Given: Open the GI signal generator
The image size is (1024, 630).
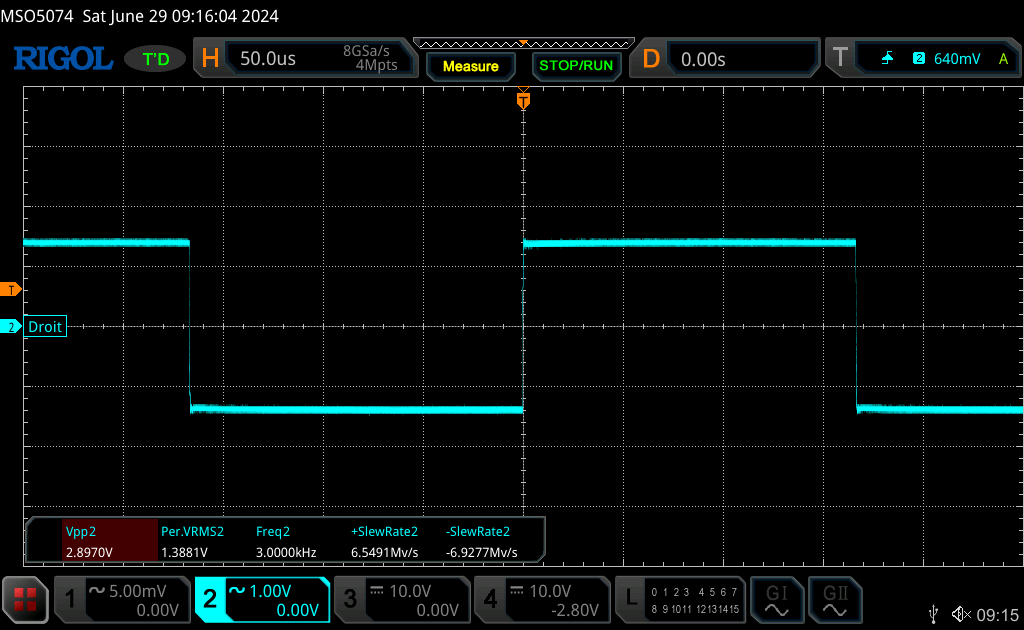Looking at the screenshot, I should click(x=776, y=600).
